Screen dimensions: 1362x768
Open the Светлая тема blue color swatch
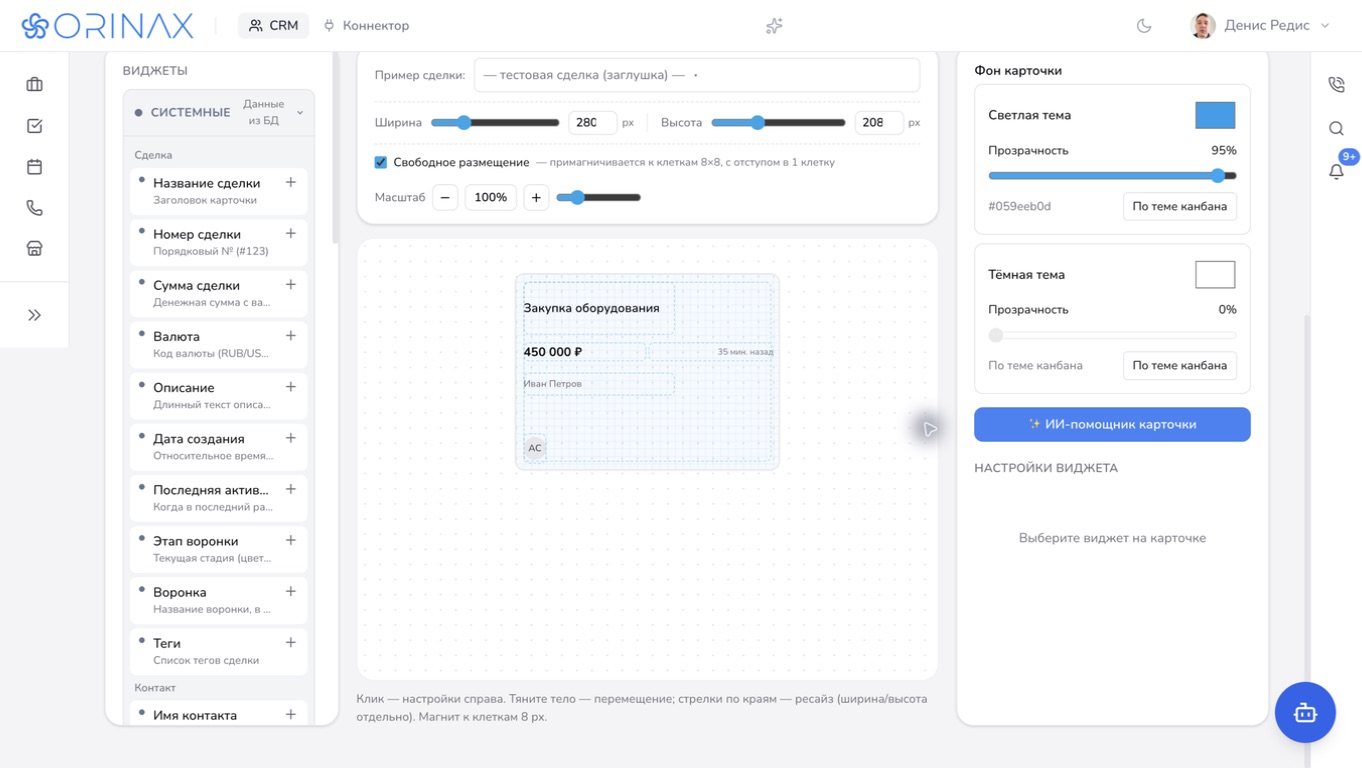coord(1215,115)
